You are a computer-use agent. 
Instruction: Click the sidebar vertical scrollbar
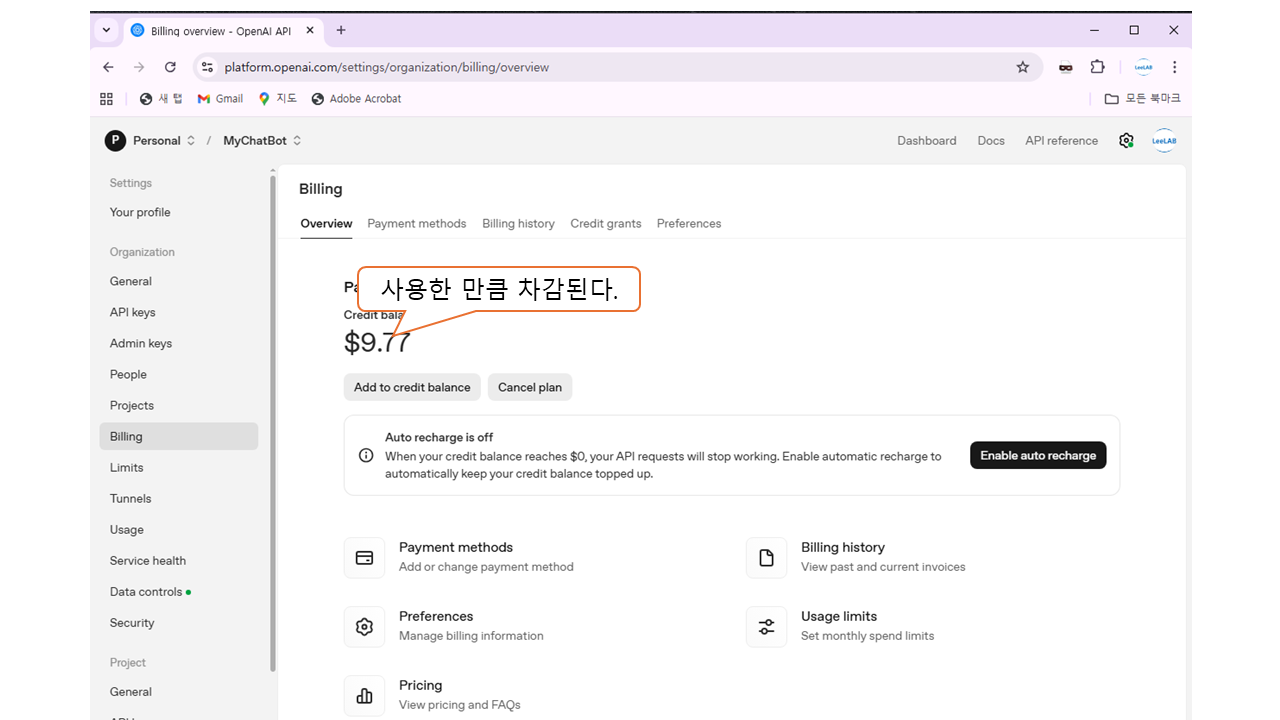point(273,420)
